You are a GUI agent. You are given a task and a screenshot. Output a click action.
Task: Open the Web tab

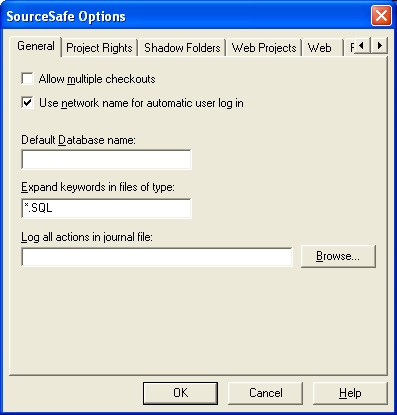[319, 48]
